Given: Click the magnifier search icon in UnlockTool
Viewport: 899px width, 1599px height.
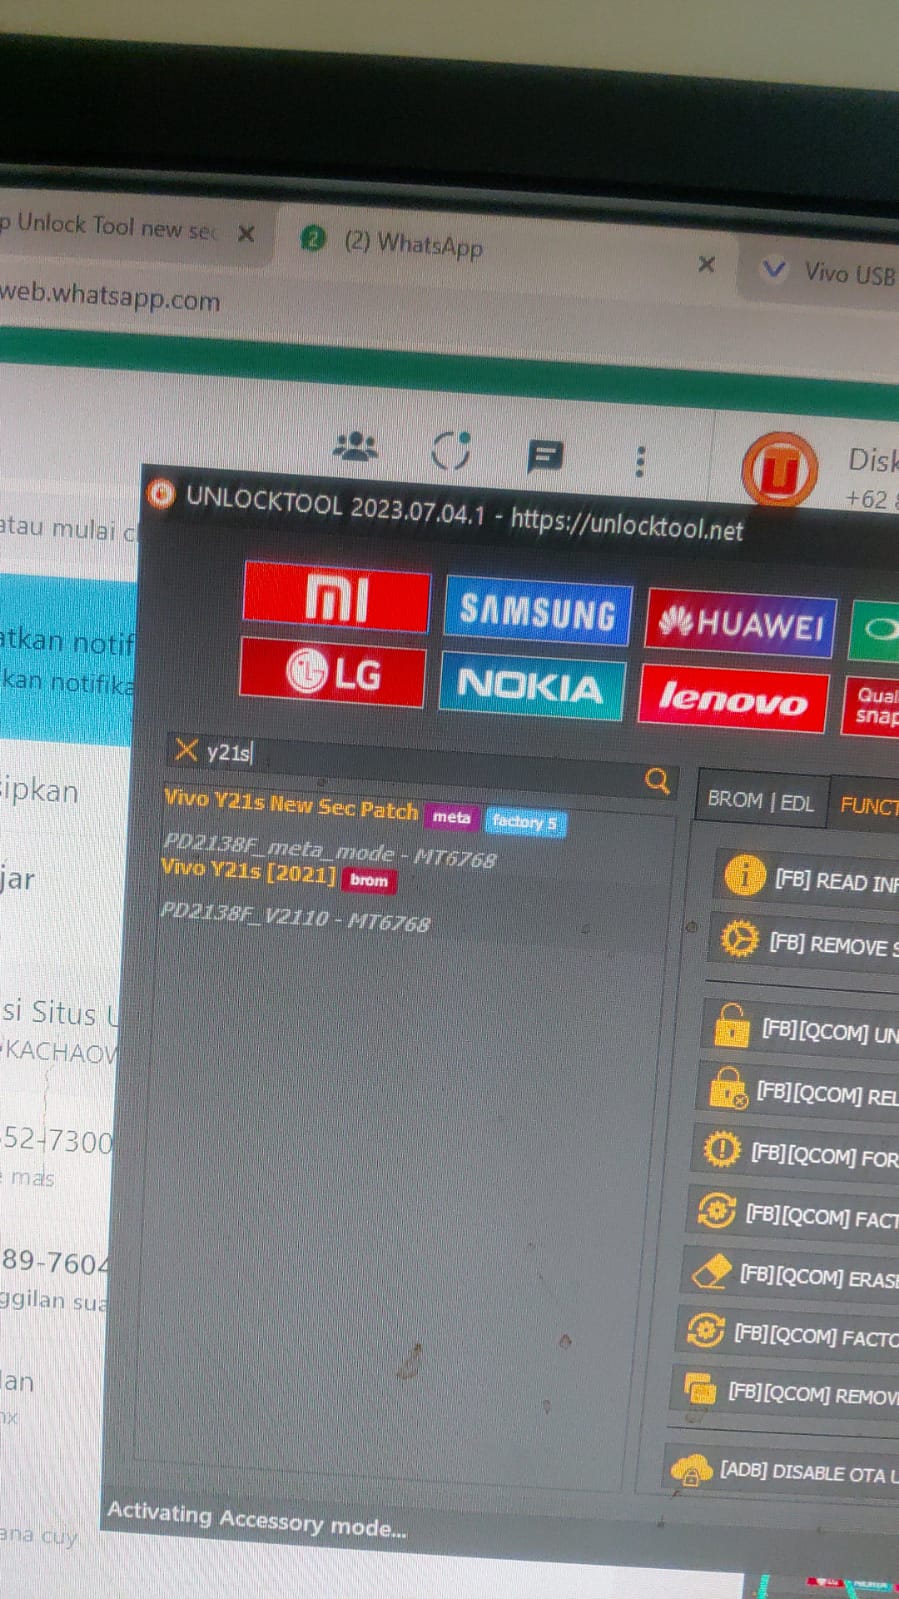Looking at the screenshot, I should tap(657, 780).
